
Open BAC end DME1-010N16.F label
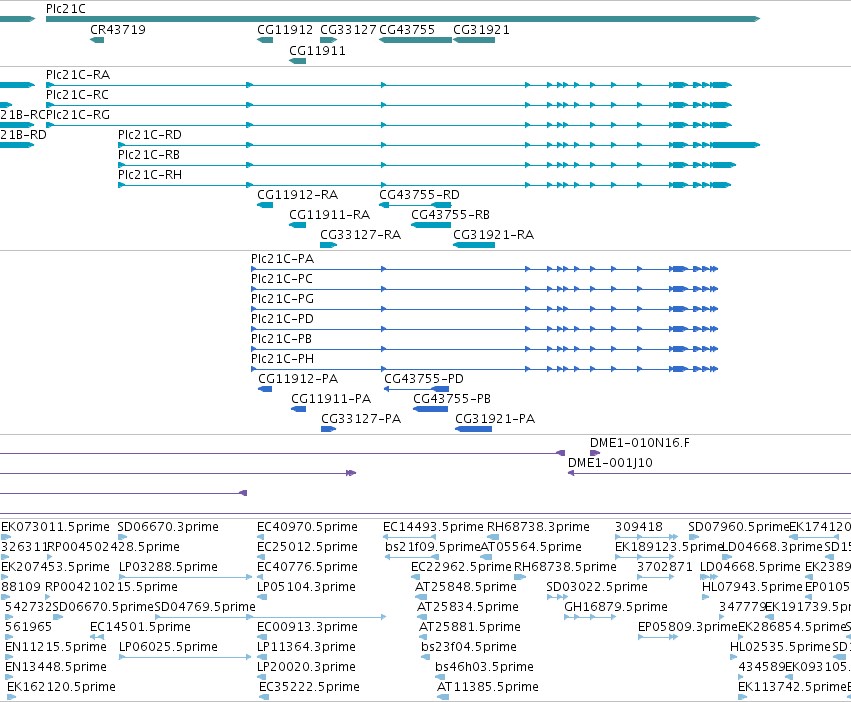640,442
